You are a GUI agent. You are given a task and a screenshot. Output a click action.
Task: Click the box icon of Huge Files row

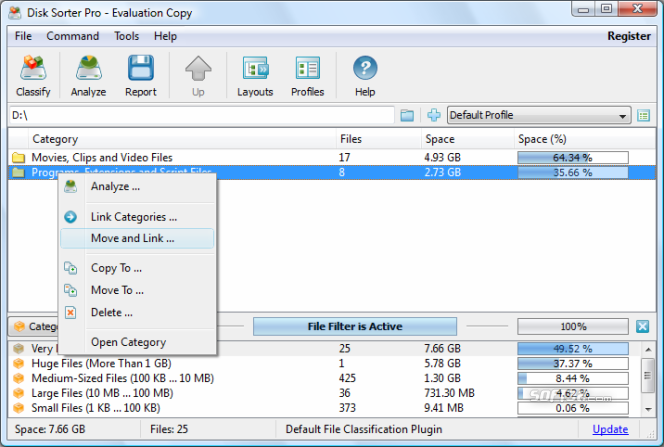[x=19, y=363]
